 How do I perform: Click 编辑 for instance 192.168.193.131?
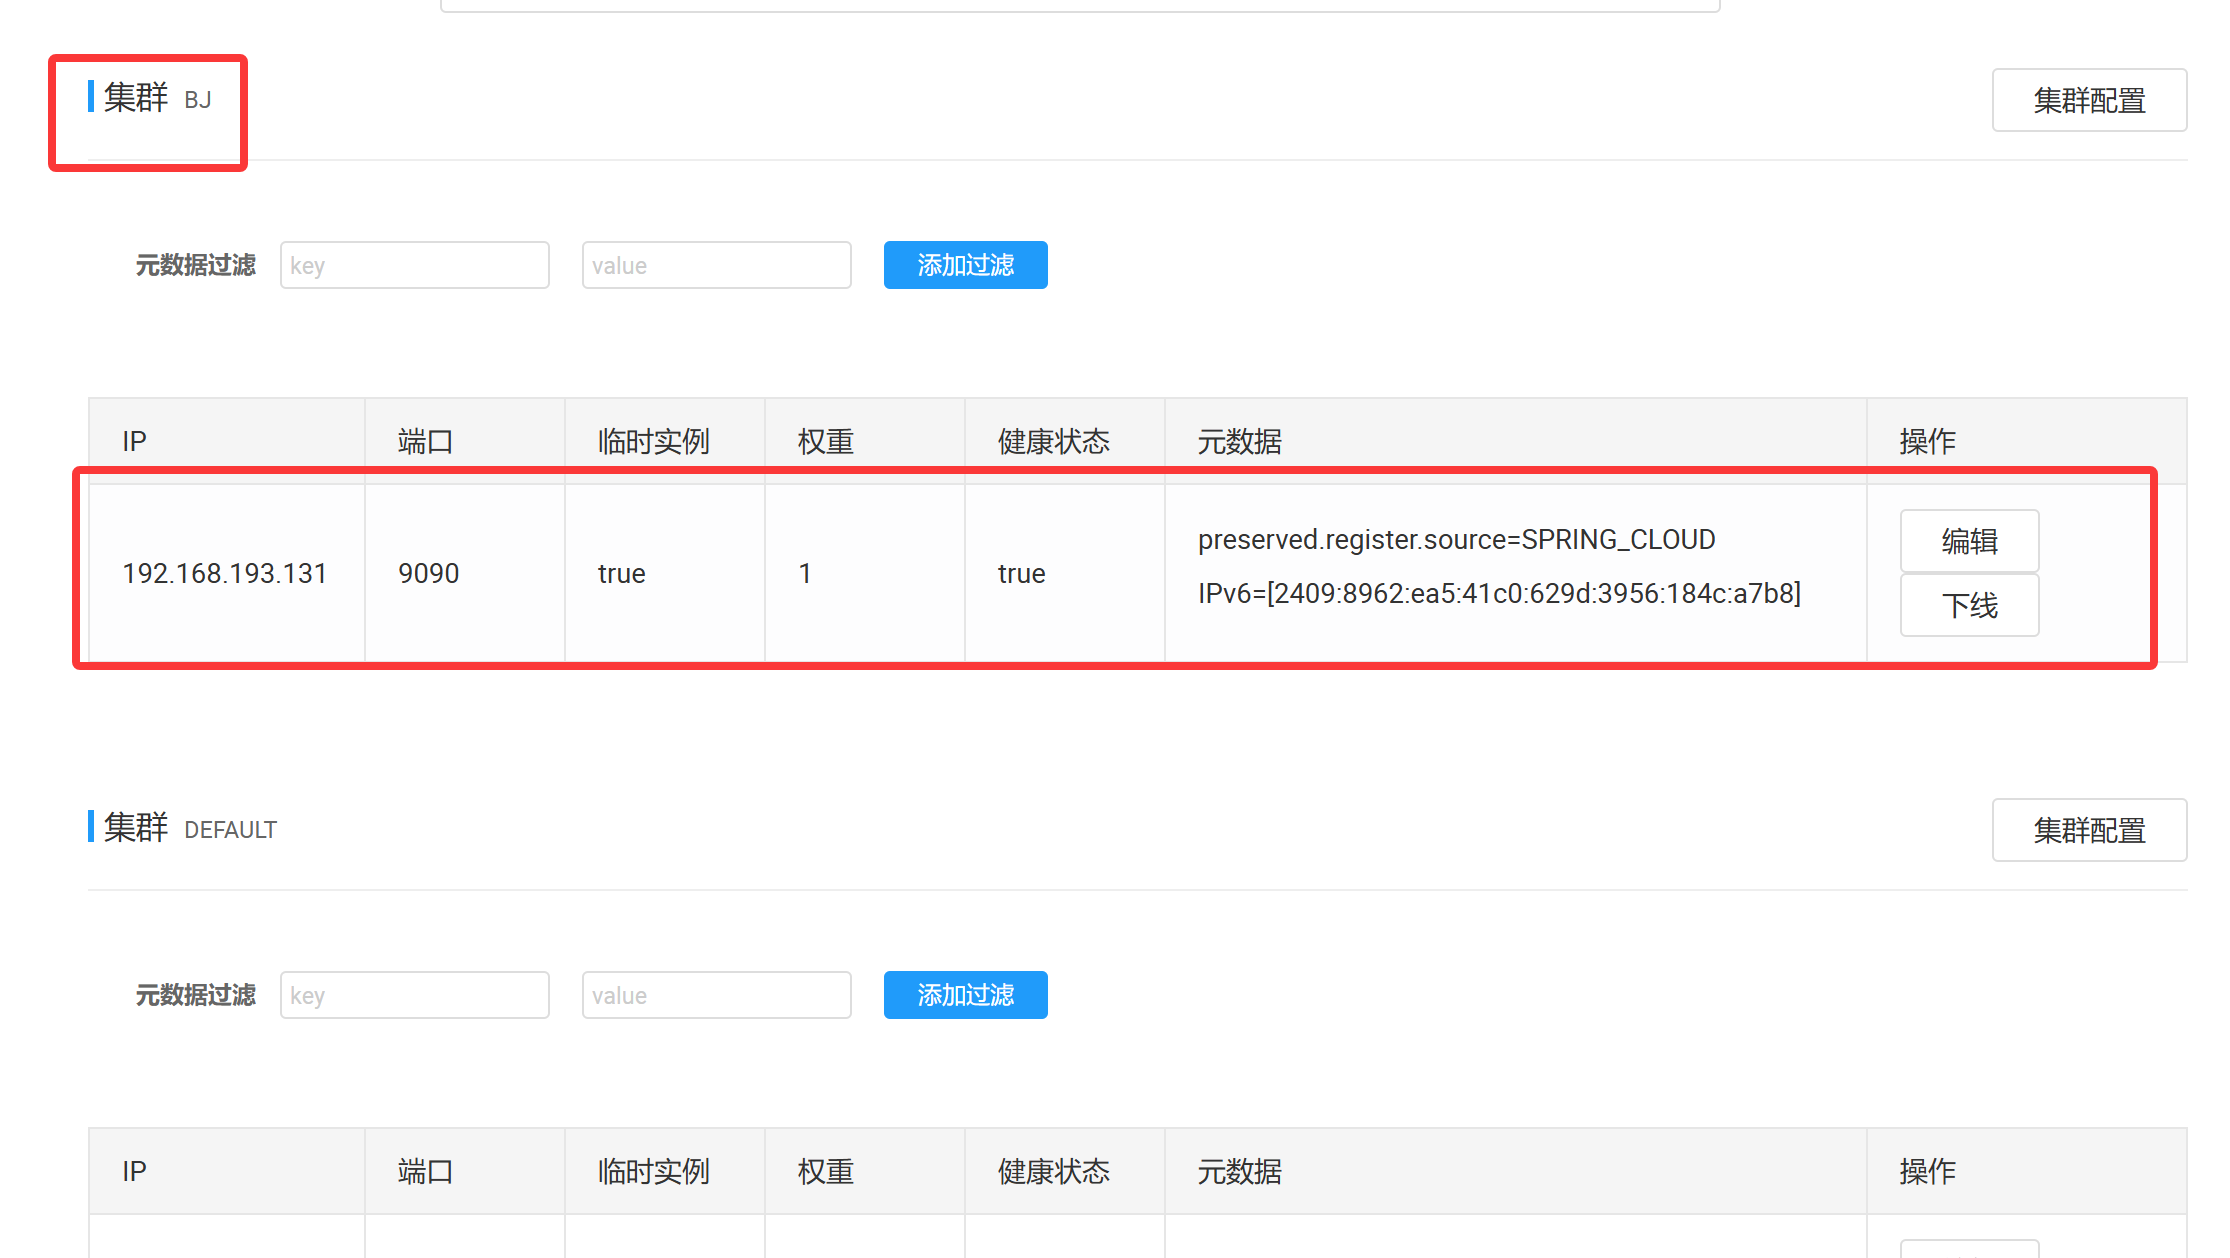point(1968,541)
